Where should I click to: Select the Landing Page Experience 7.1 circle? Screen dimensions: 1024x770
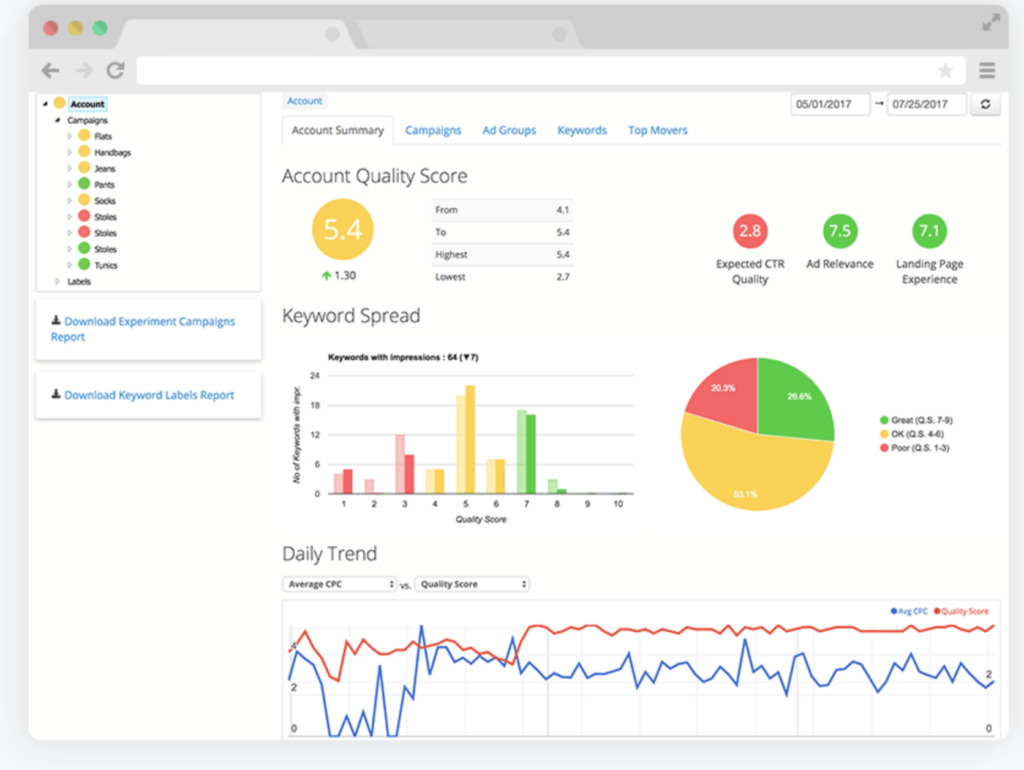pyautogui.click(x=929, y=229)
